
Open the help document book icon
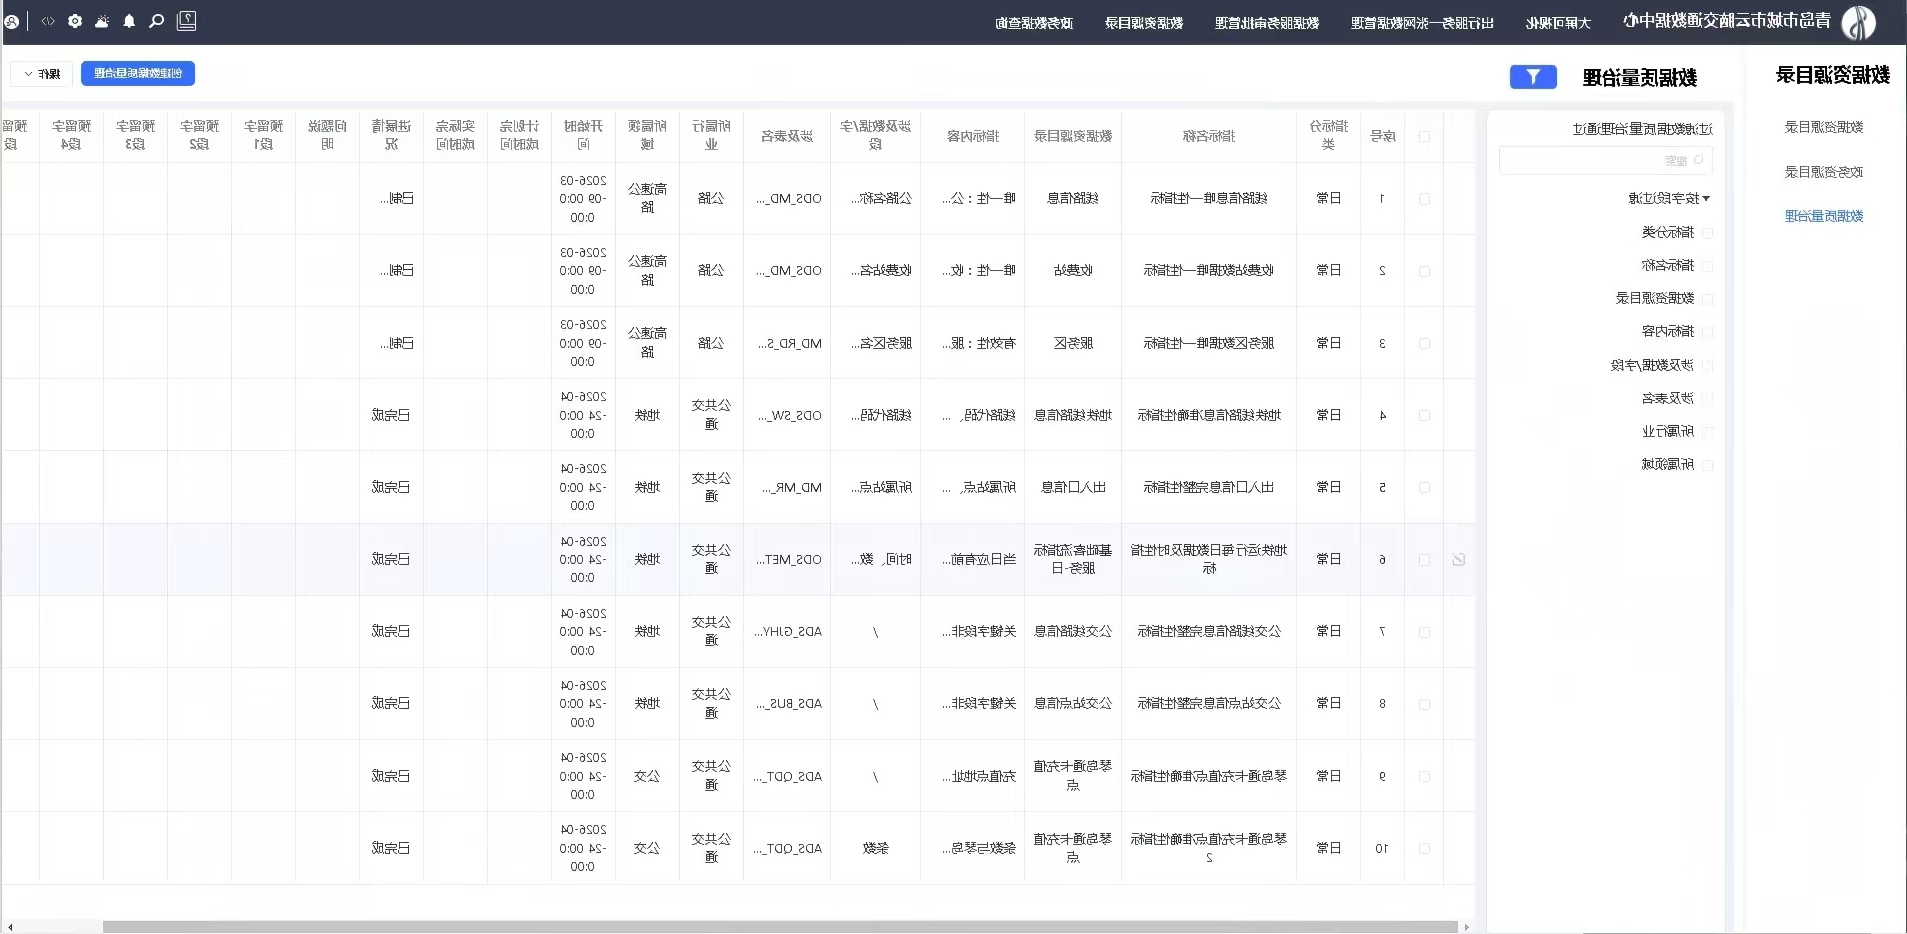coord(186,21)
